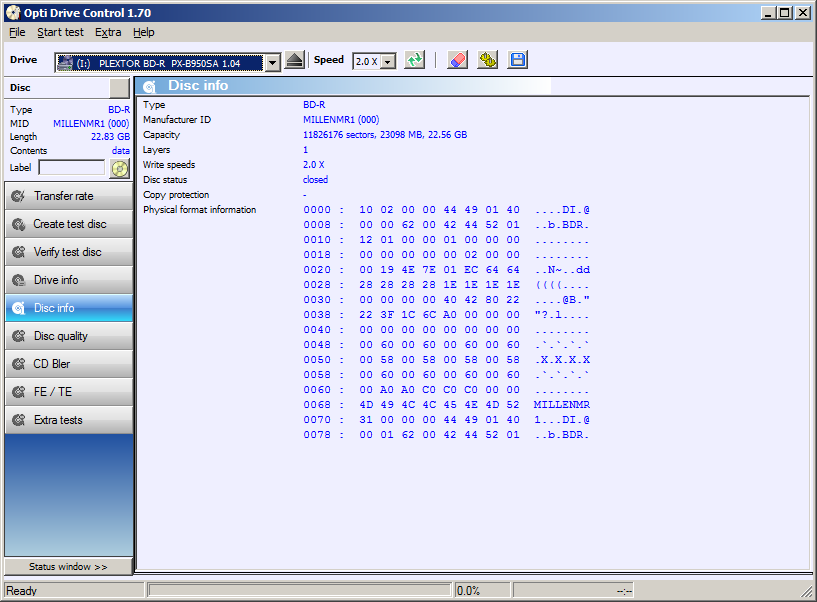Viewport: 817px width, 602px height.
Task: Click the sidebar Length value 22.83 GB
Action: (110, 137)
